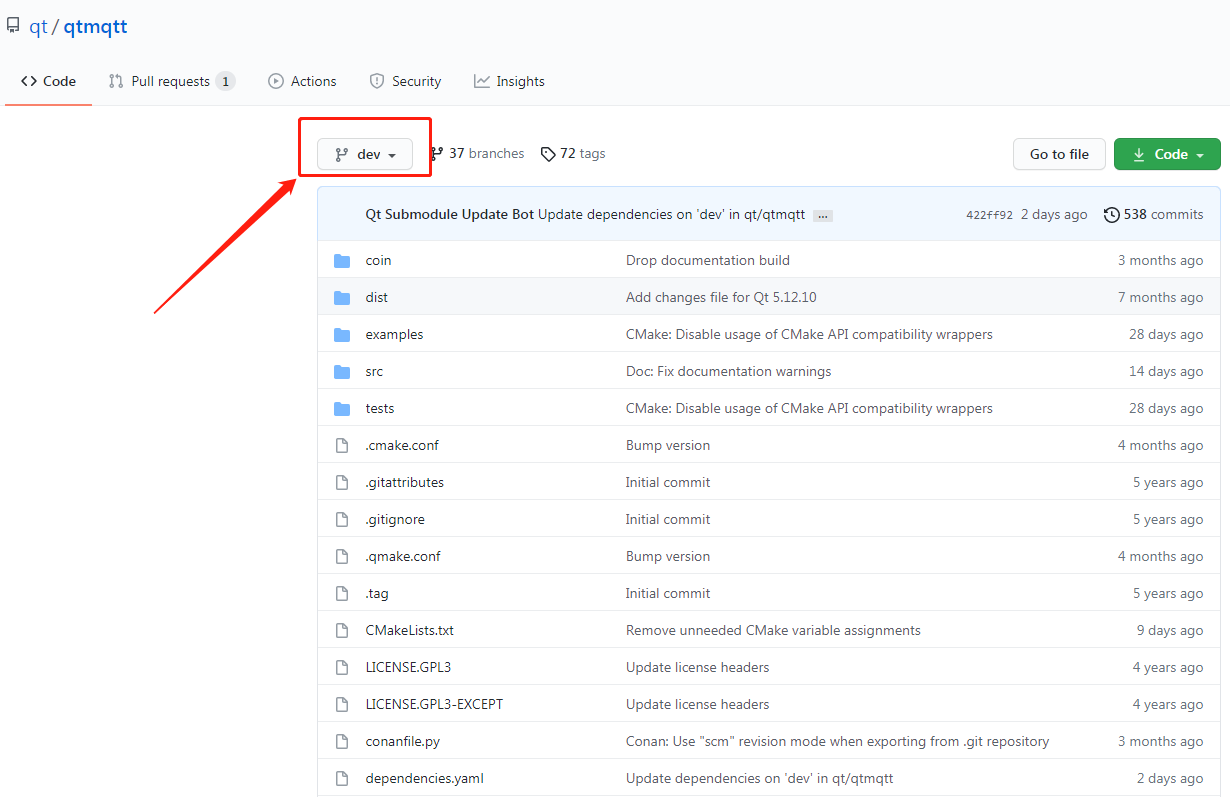Open commit 'Add changes file for Qt 5.12.10'
The image size is (1230, 797).
click(721, 298)
